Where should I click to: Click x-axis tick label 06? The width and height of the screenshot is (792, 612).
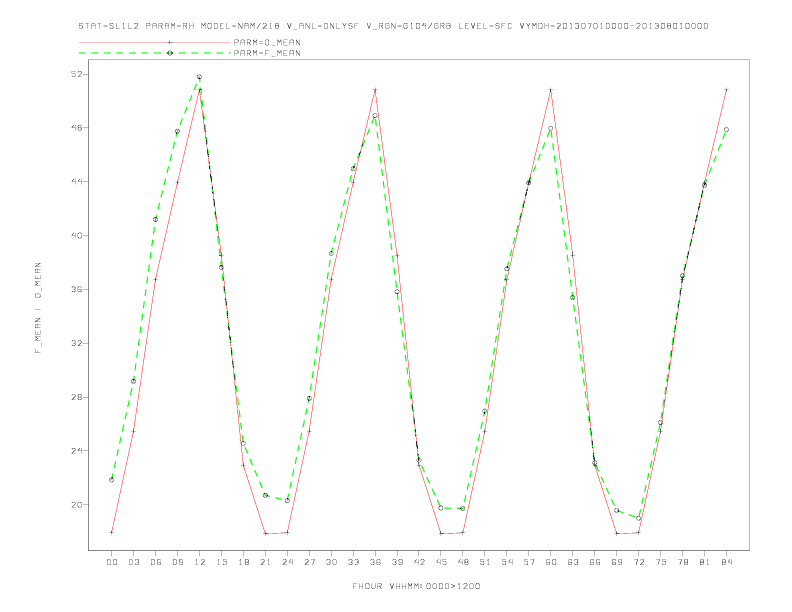point(156,562)
